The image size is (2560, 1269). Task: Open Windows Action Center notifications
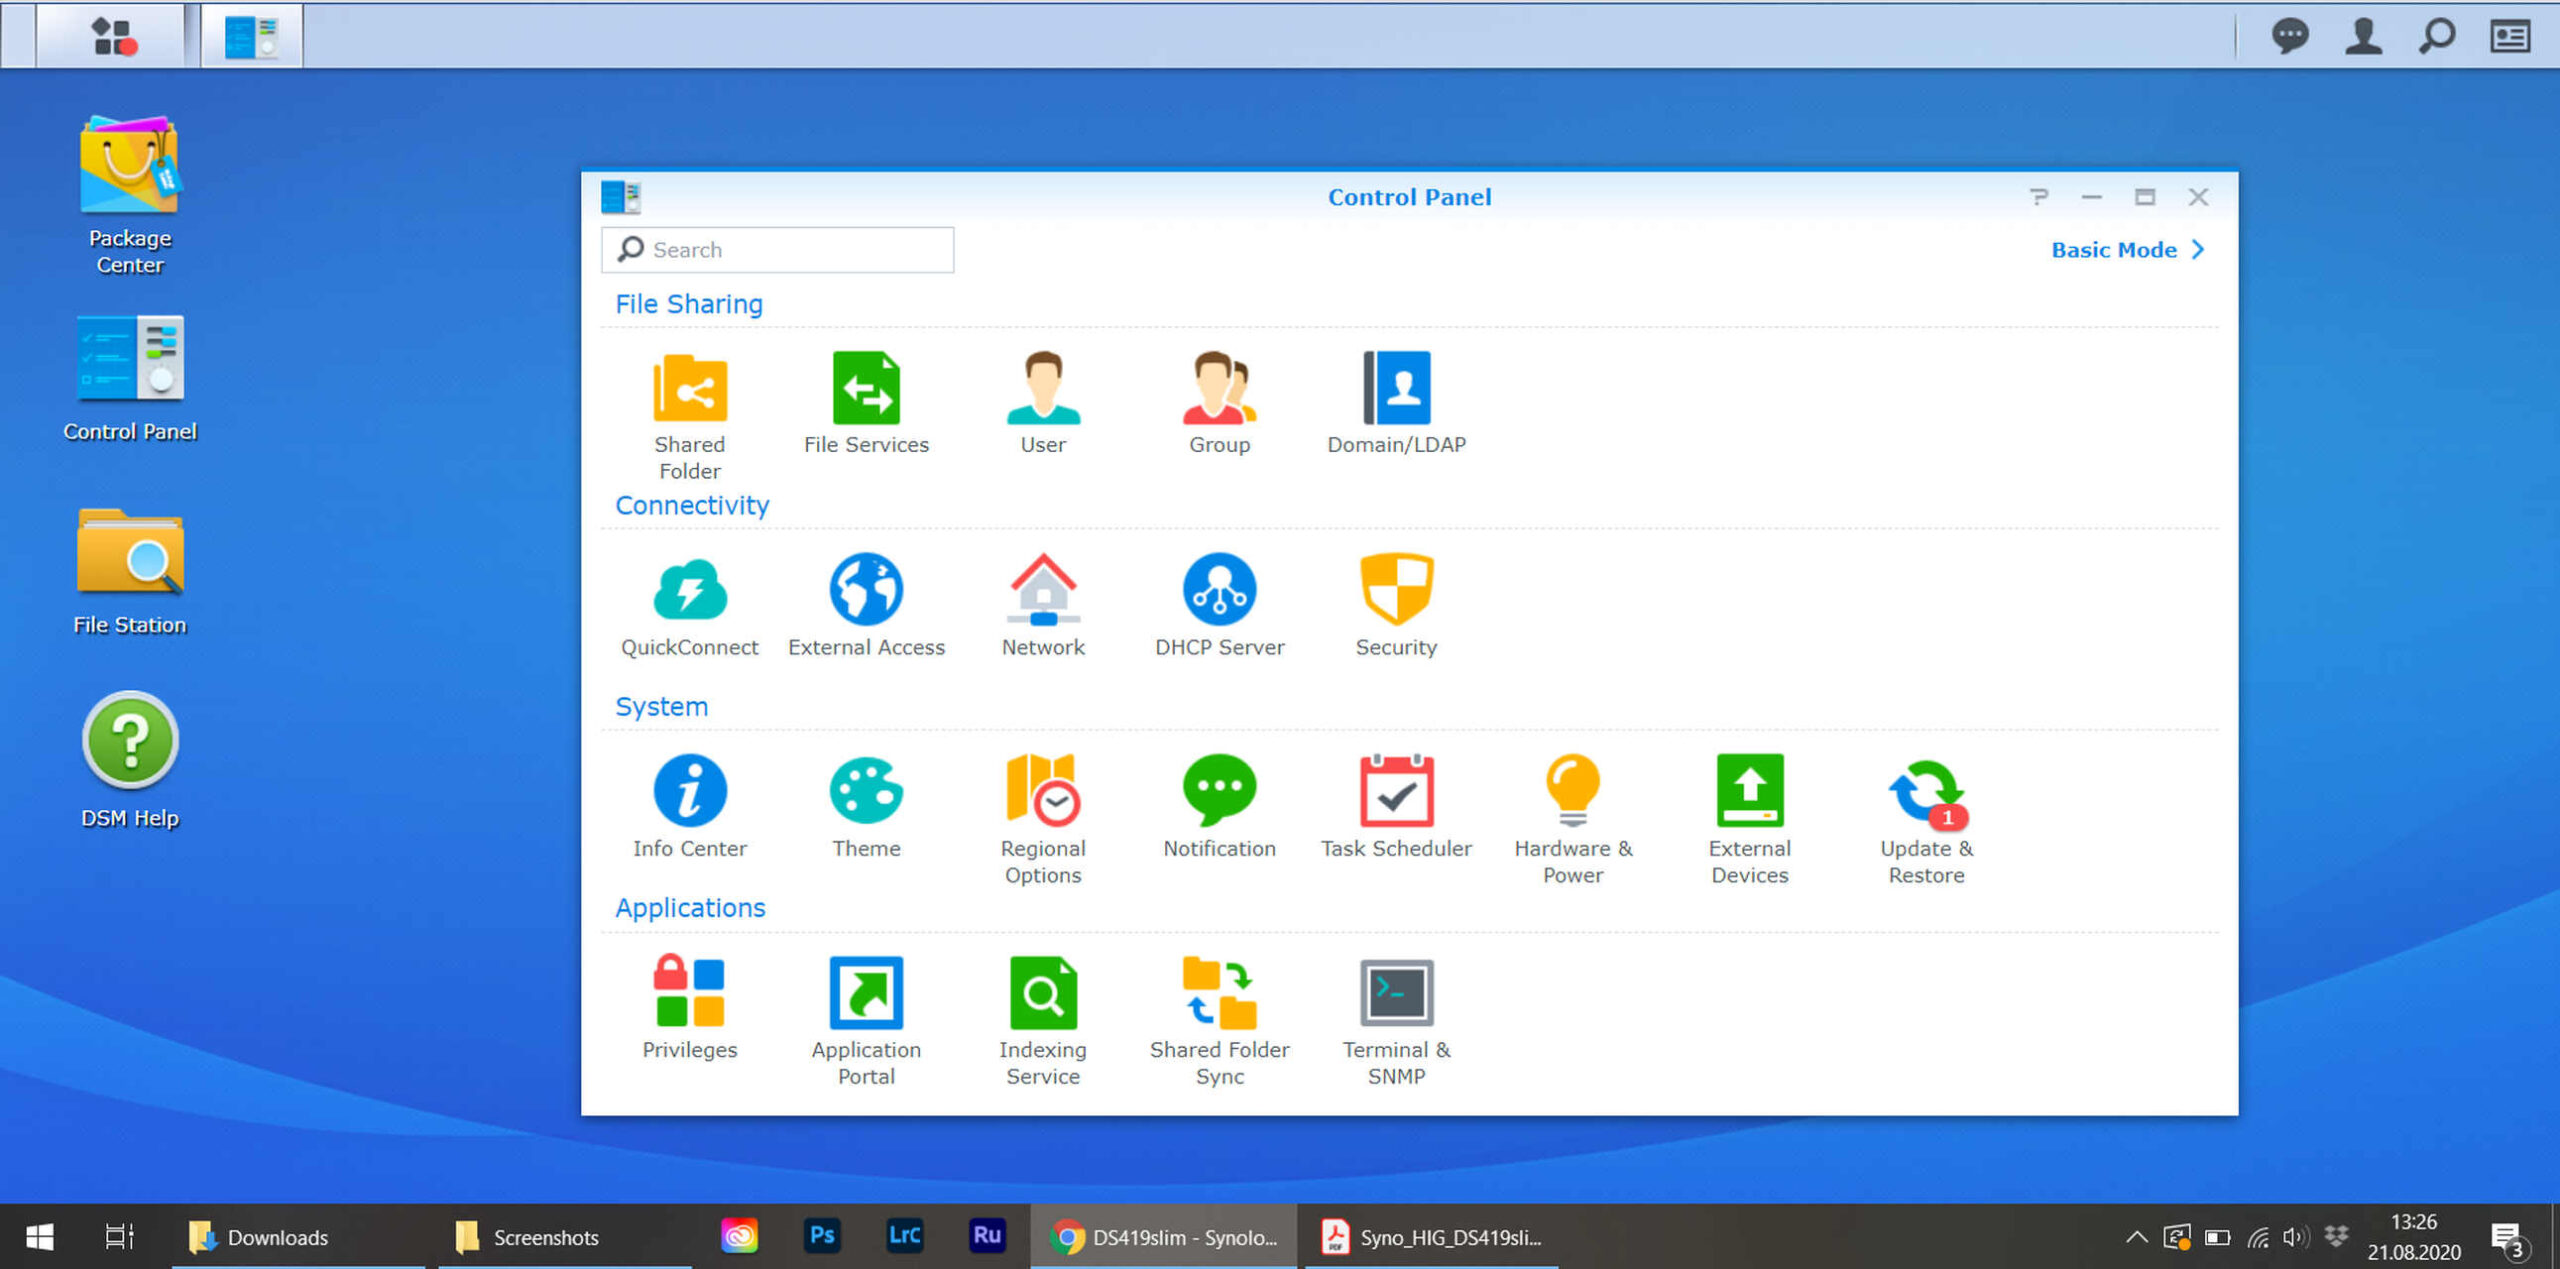point(2510,1240)
